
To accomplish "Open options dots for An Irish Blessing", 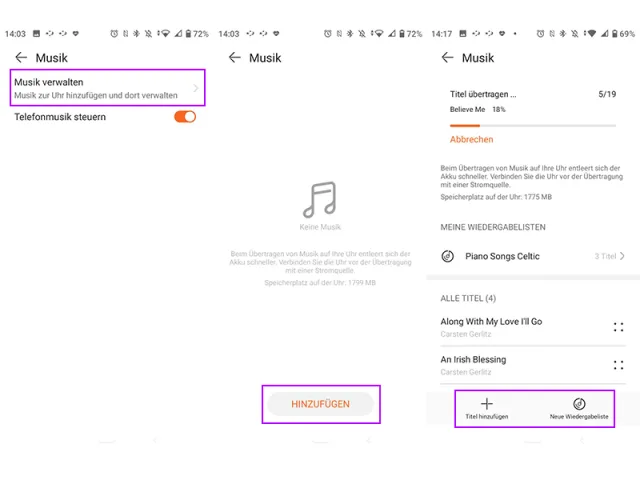I will click(x=618, y=365).
